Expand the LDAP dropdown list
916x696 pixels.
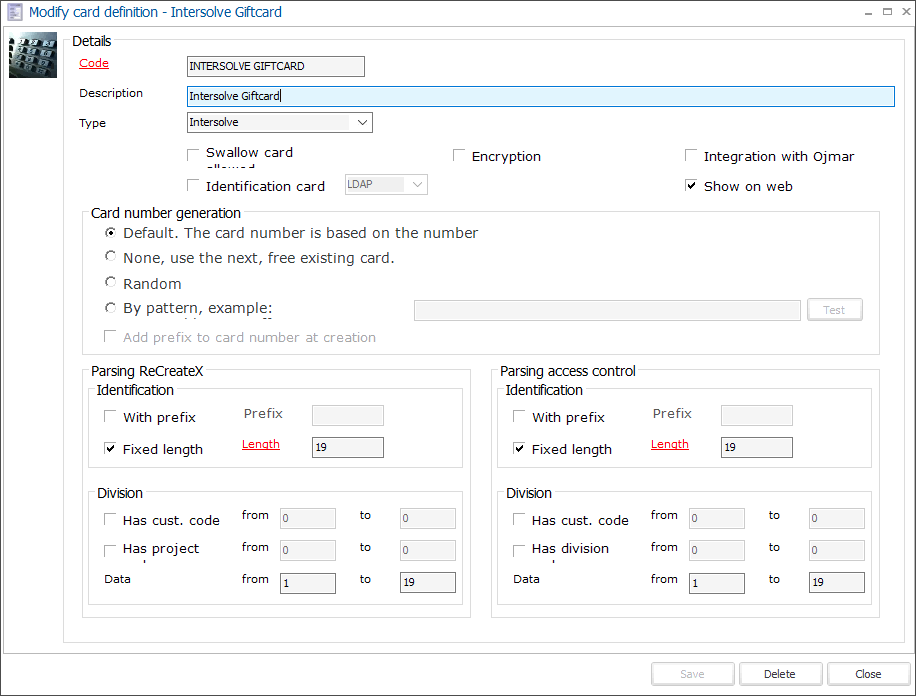417,184
